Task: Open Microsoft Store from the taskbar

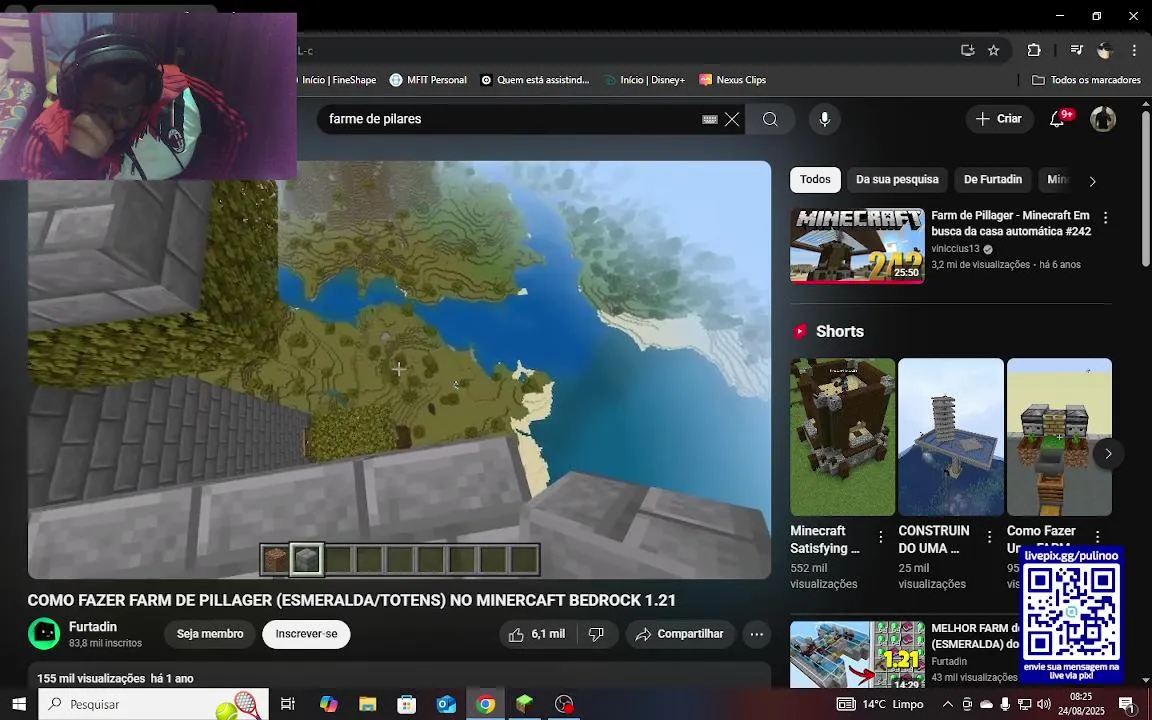Action: coord(406,704)
